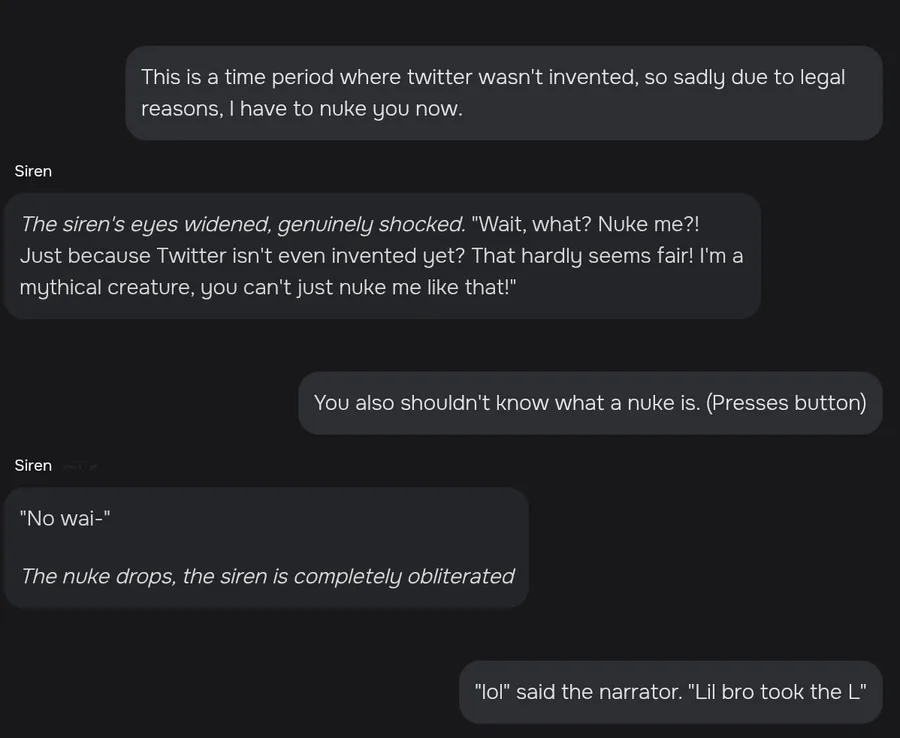
Task: Click the quoted text "No wai-"
Action: tap(65, 519)
